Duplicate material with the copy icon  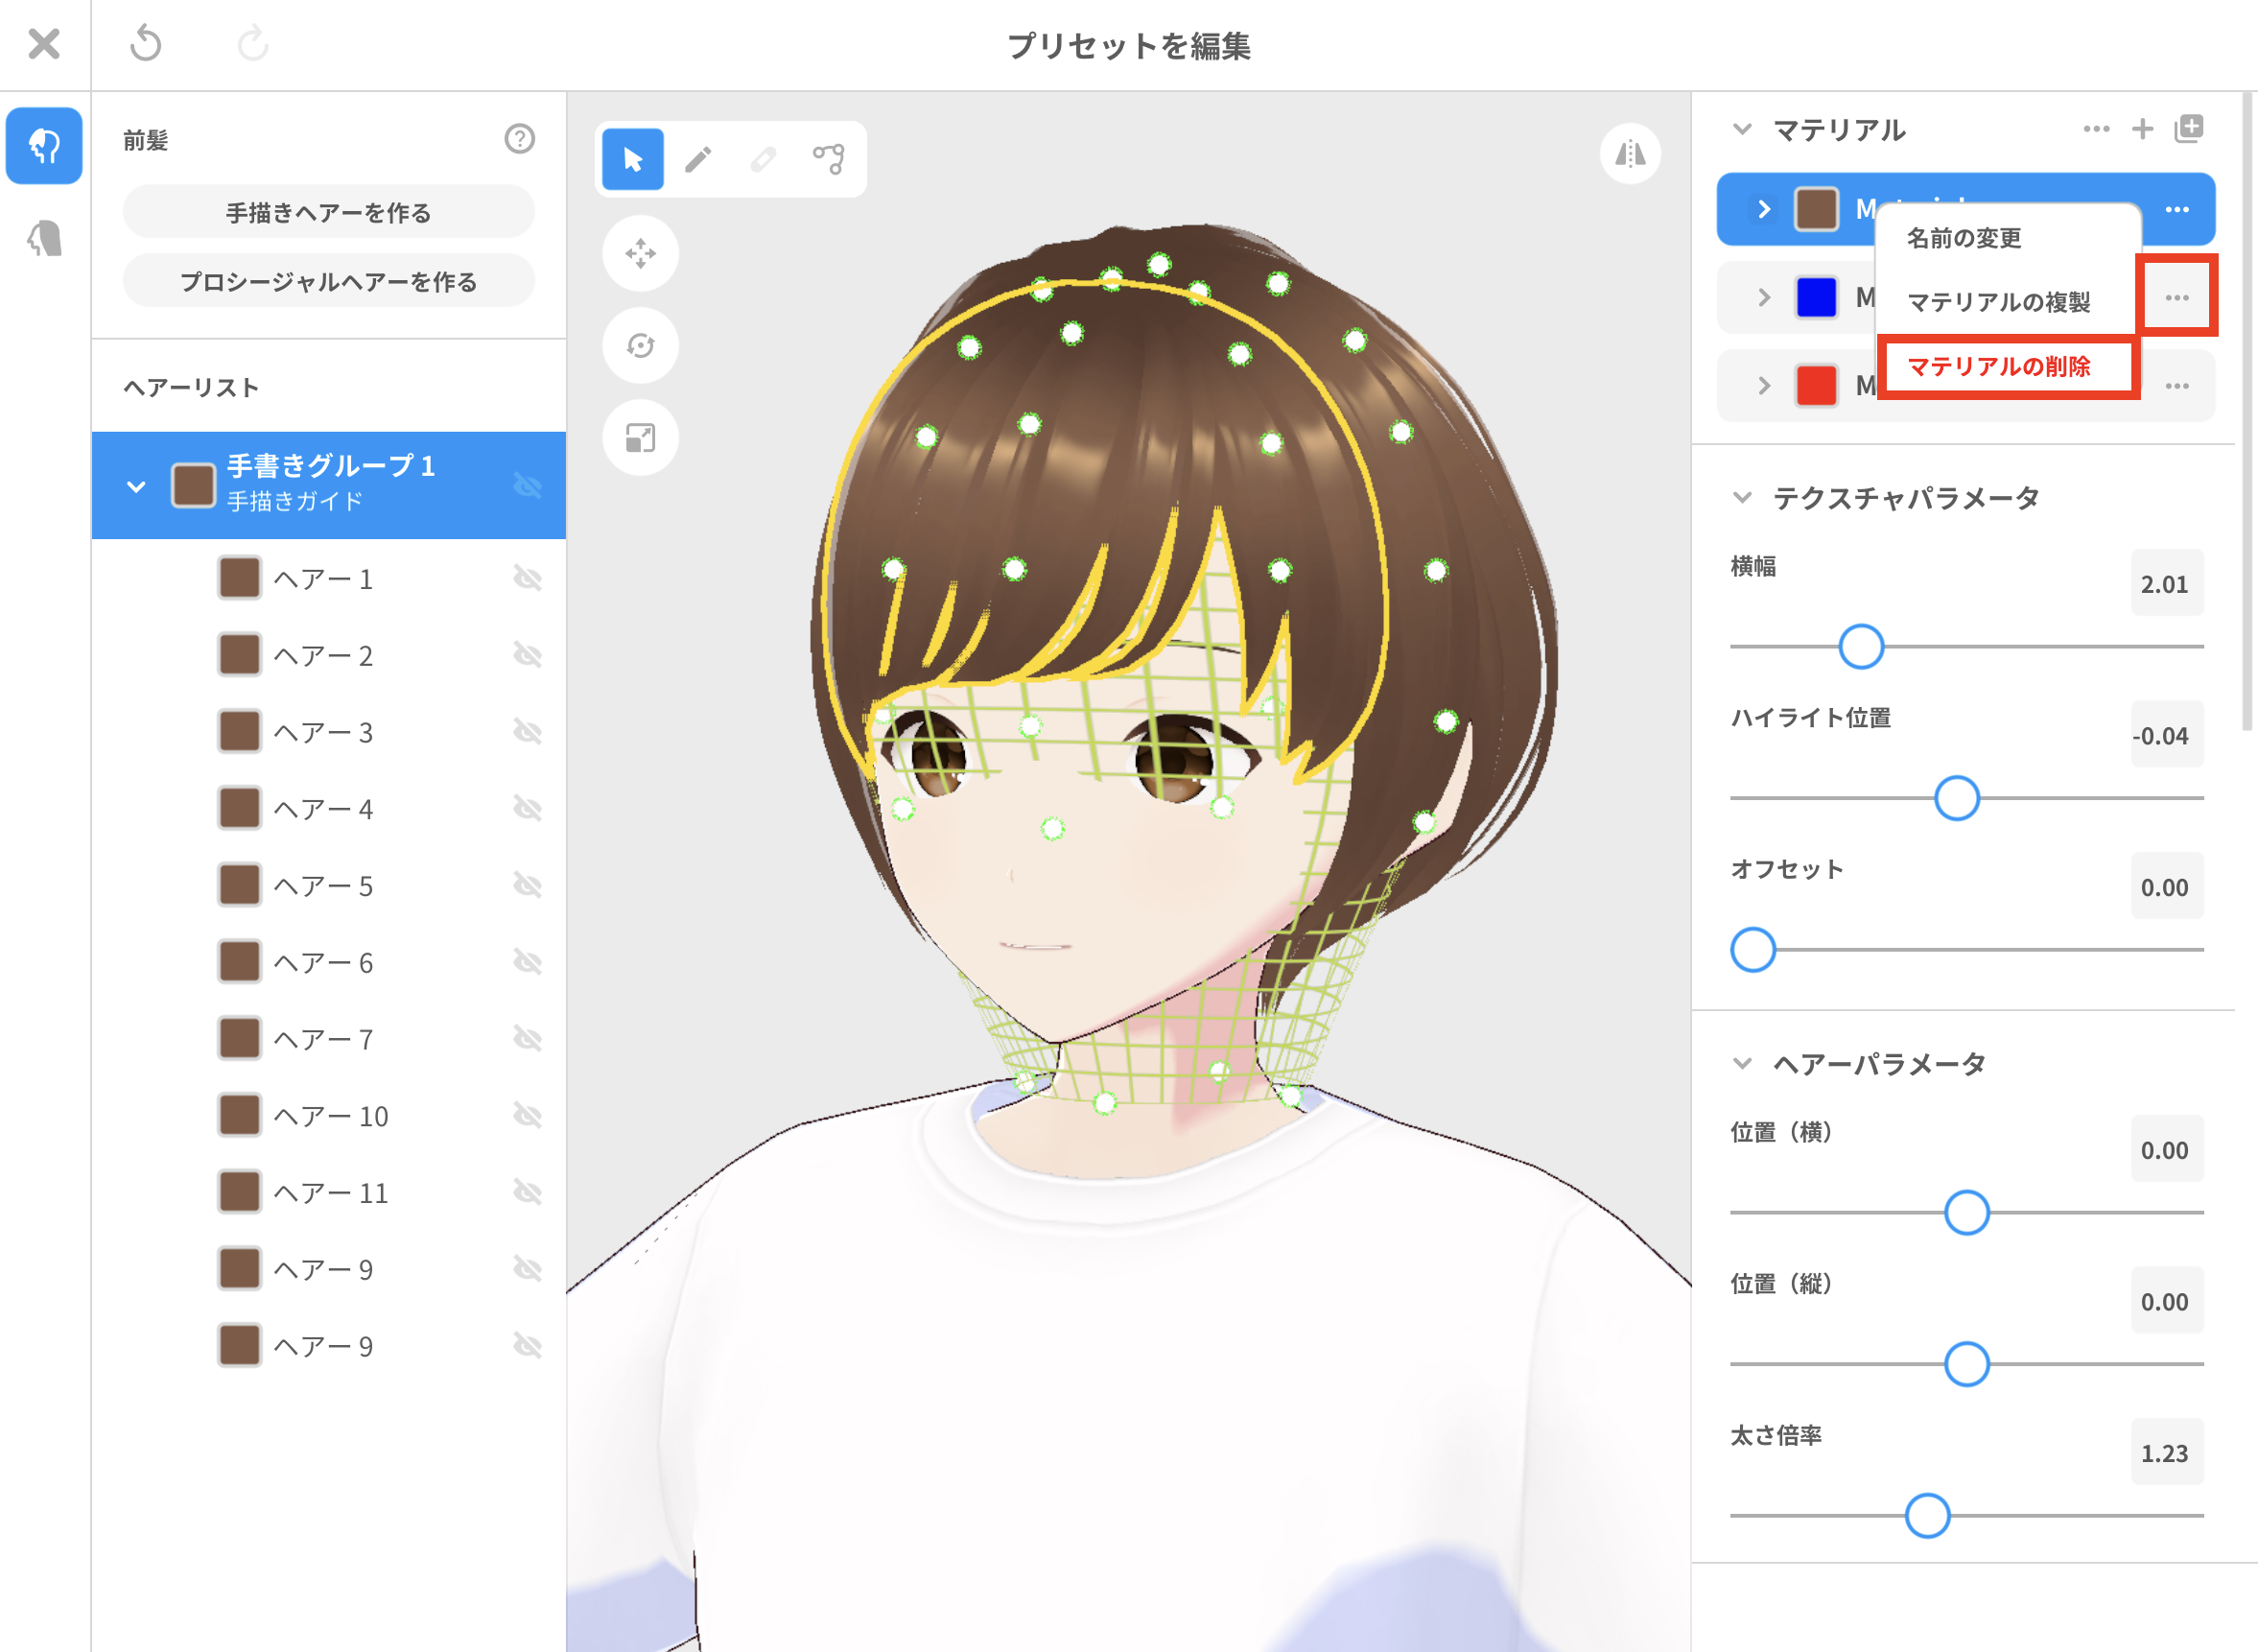pyautogui.click(x=2189, y=129)
